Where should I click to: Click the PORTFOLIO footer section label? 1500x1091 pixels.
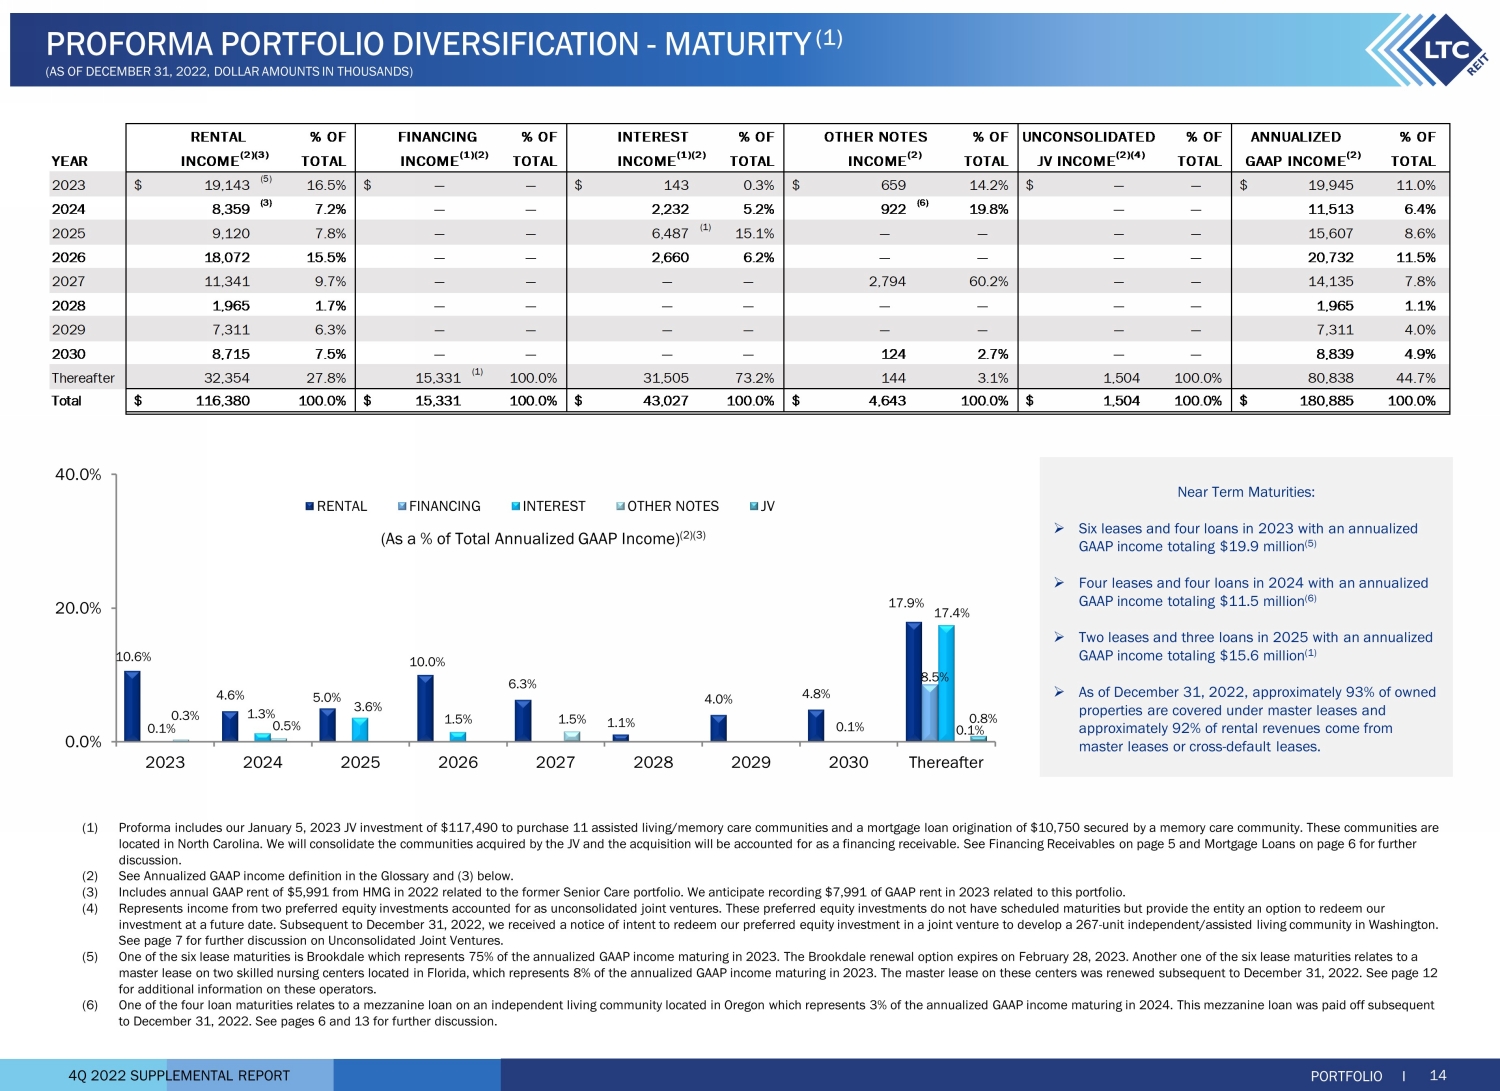tap(1346, 1076)
